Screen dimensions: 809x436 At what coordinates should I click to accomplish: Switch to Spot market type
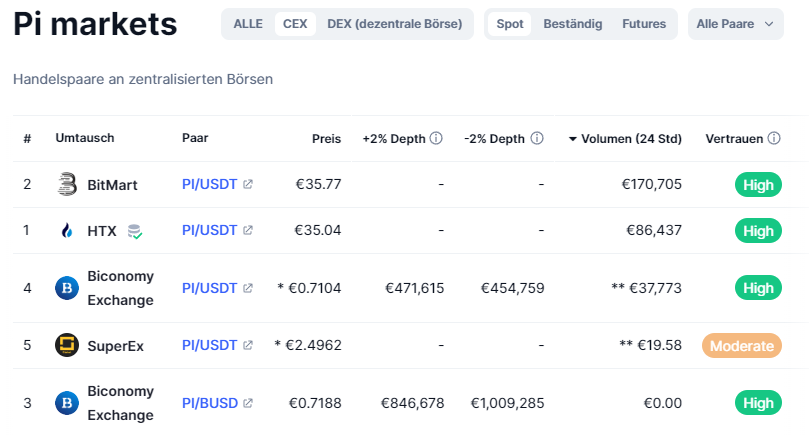click(510, 24)
